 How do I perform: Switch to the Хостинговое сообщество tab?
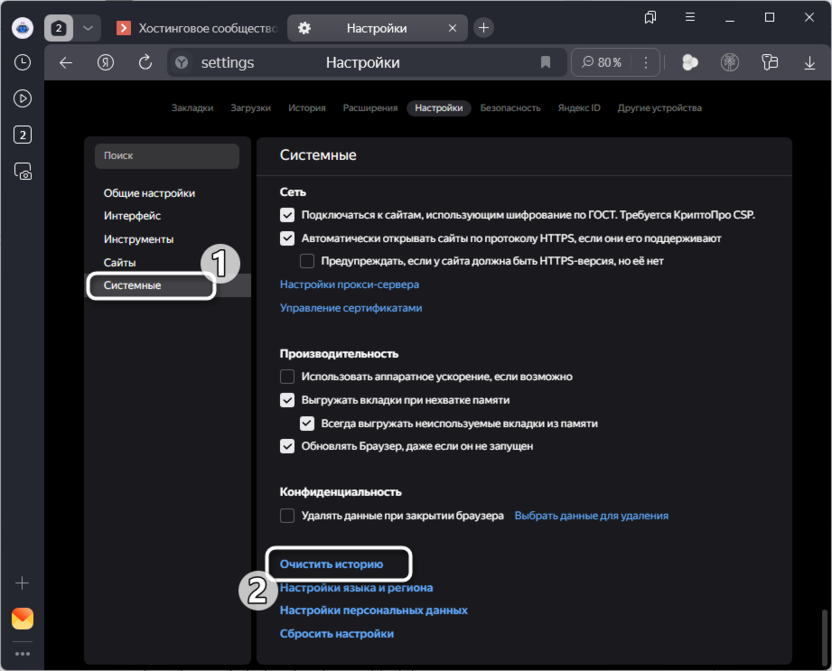[x=197, y=28]
